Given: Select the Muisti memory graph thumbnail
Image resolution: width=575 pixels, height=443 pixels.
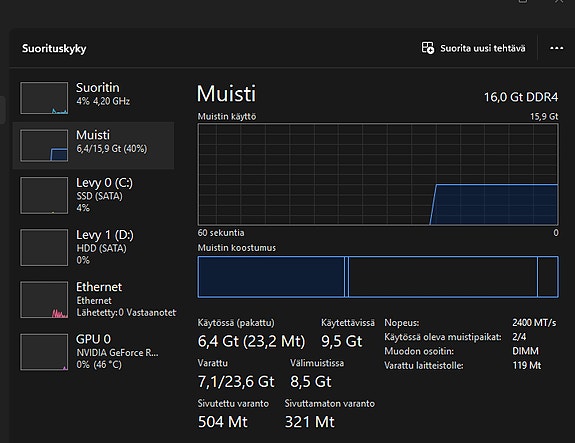Looking at the screenshot, I should tap(44, 145).
